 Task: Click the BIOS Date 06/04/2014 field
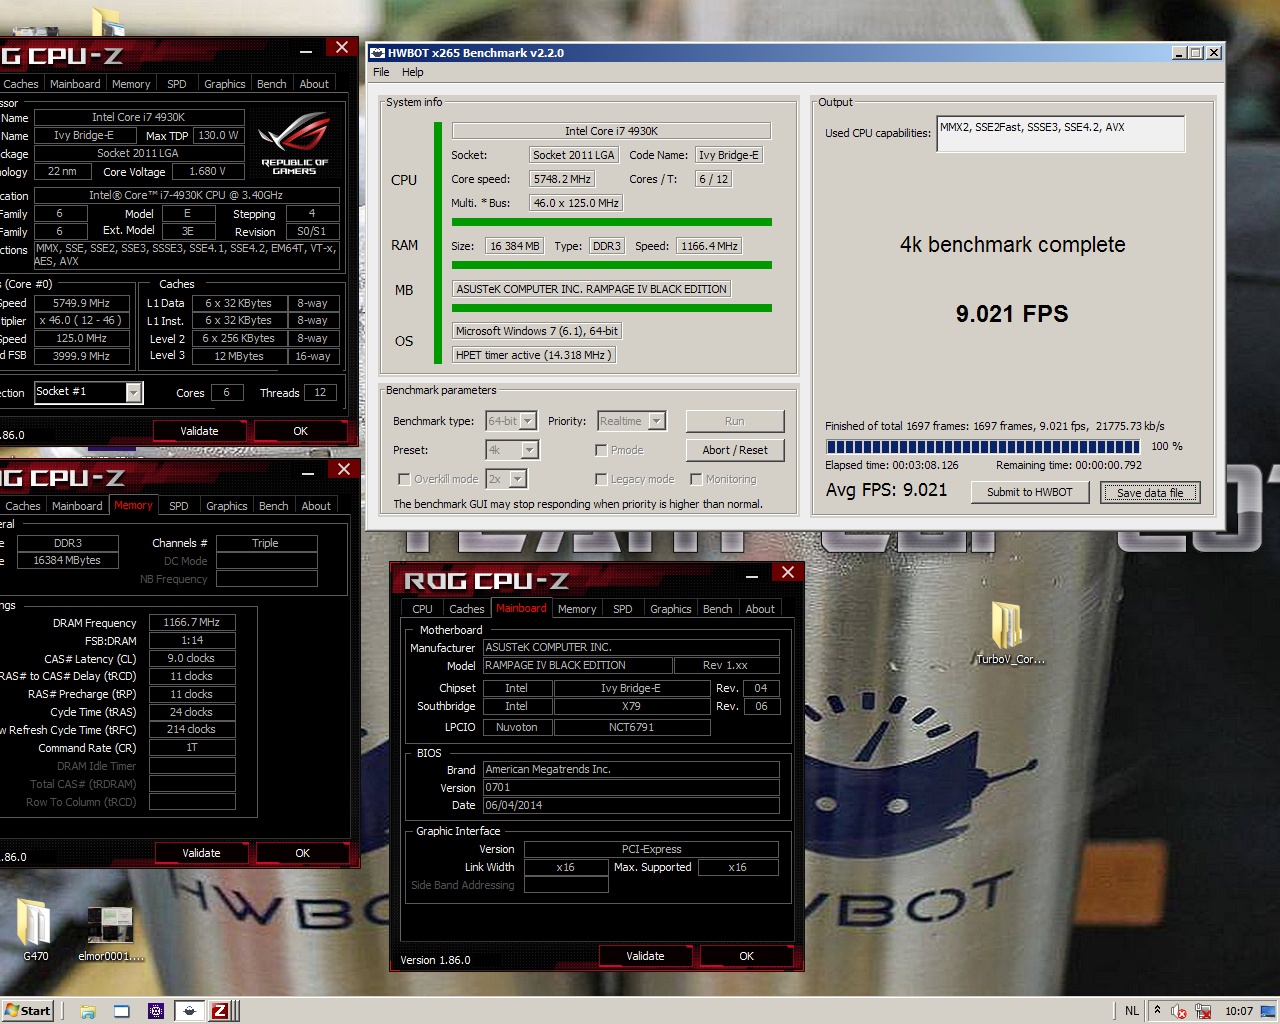tap(631, 805)
